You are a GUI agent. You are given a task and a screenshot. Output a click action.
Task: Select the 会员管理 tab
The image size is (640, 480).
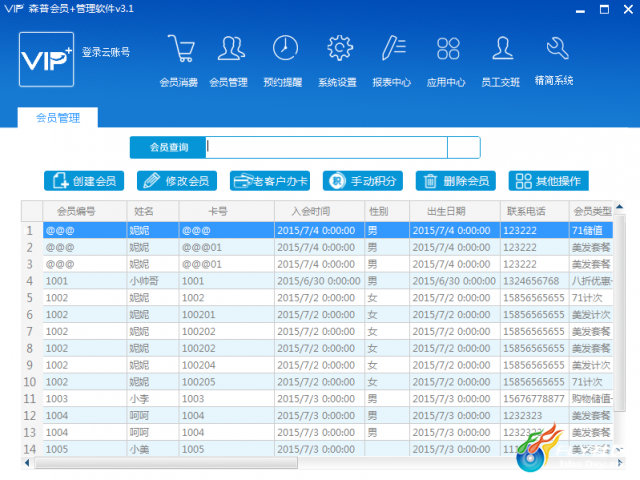click(58, 118)
